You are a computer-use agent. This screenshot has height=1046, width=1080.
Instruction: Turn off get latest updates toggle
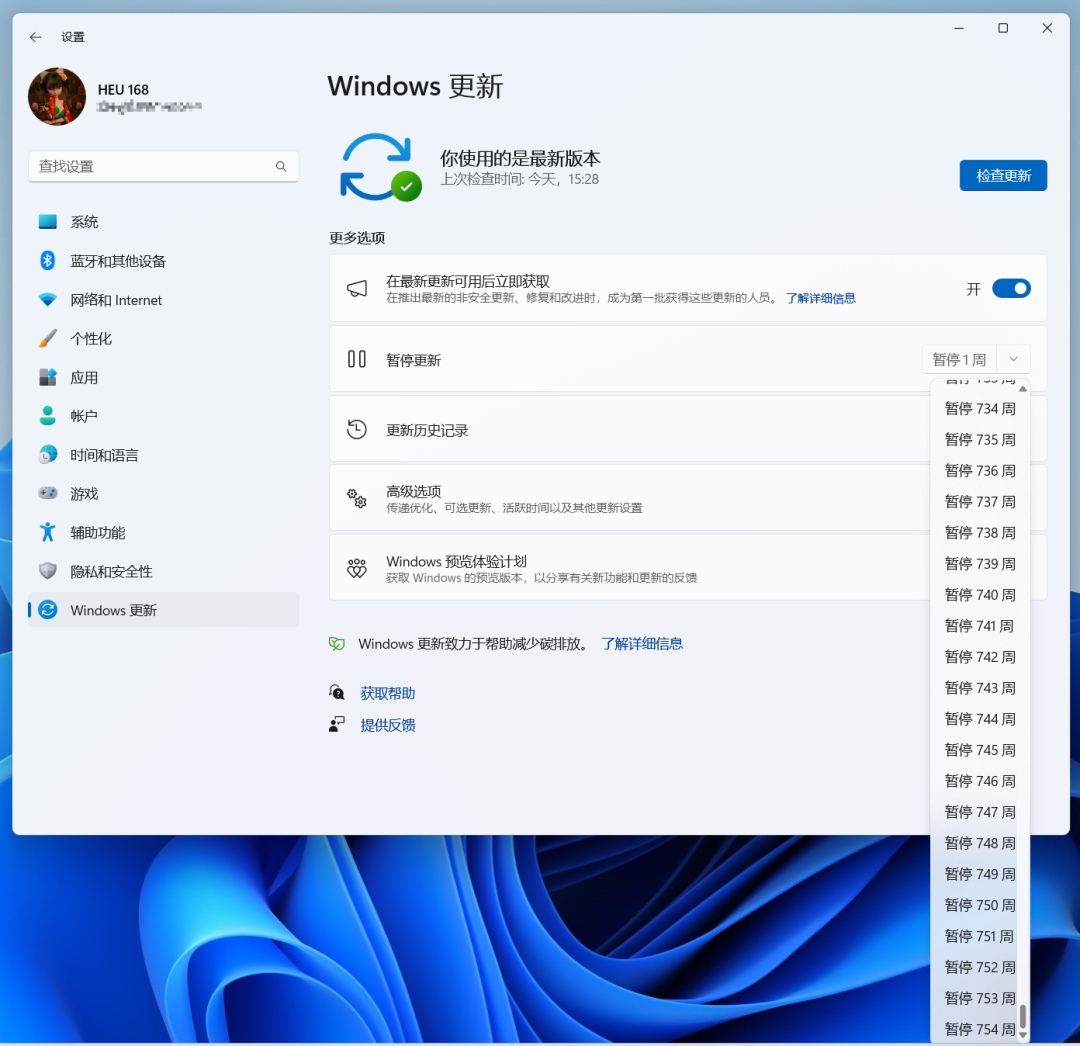[1011, 289]
